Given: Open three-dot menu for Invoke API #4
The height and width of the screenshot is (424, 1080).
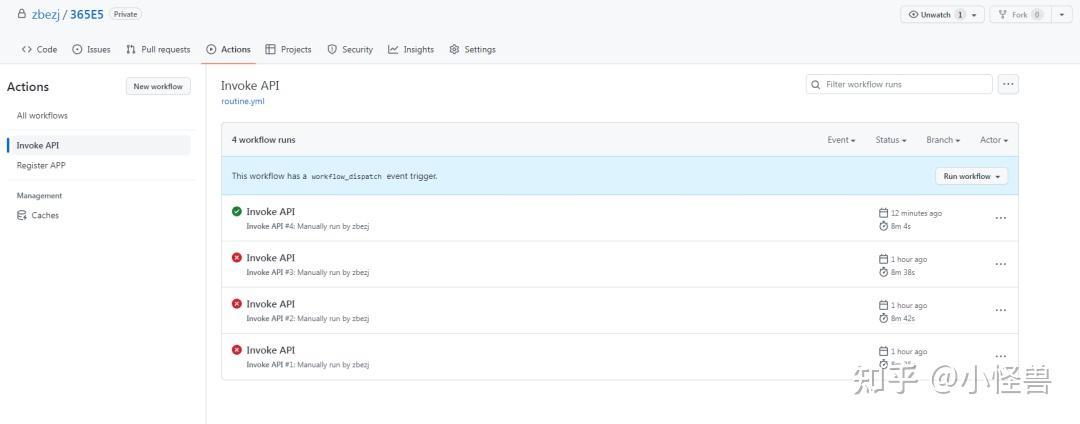Looking at the screenshot, I should (1000, 218).
